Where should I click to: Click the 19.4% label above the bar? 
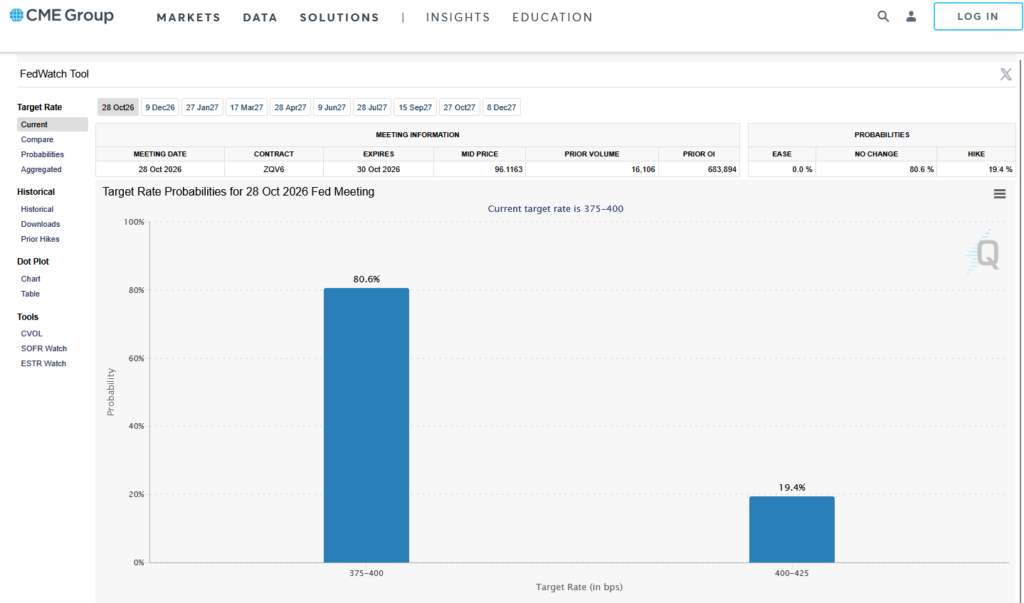point(792,487)
